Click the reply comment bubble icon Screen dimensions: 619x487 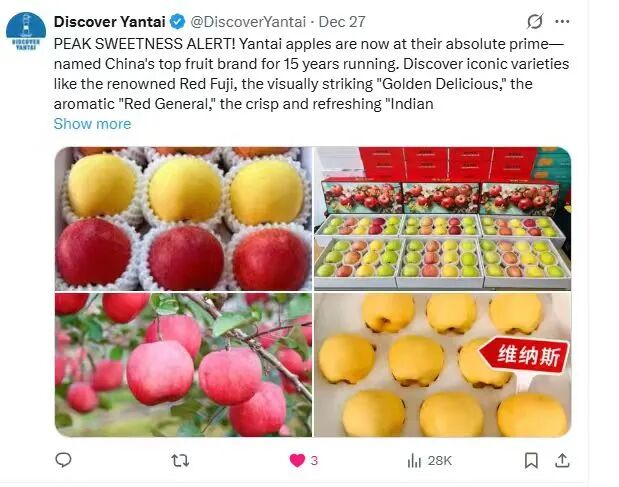[x=63, y=460]
